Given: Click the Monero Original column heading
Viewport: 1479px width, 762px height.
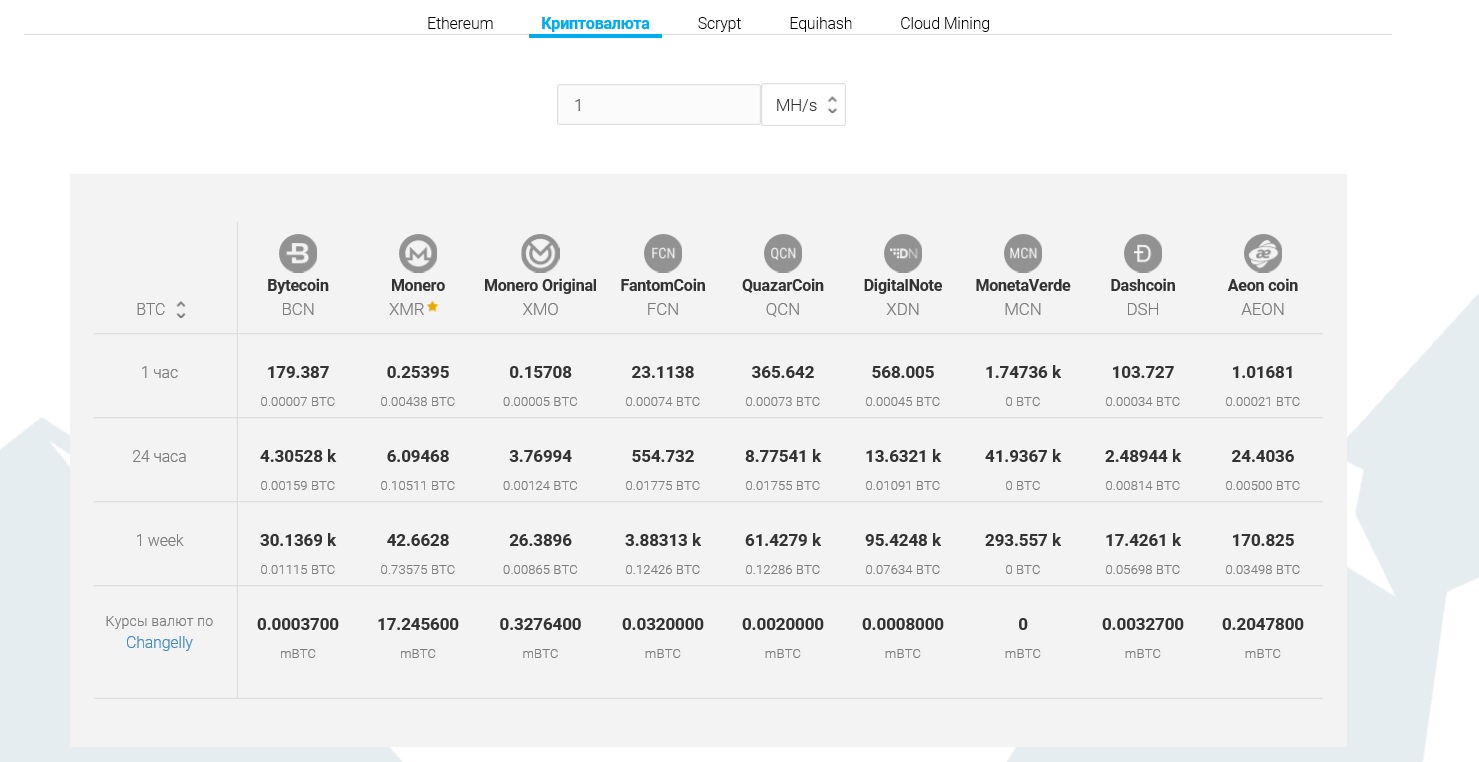Looking at the screenshot, I should pyautogui.click(x=540, y=285).
